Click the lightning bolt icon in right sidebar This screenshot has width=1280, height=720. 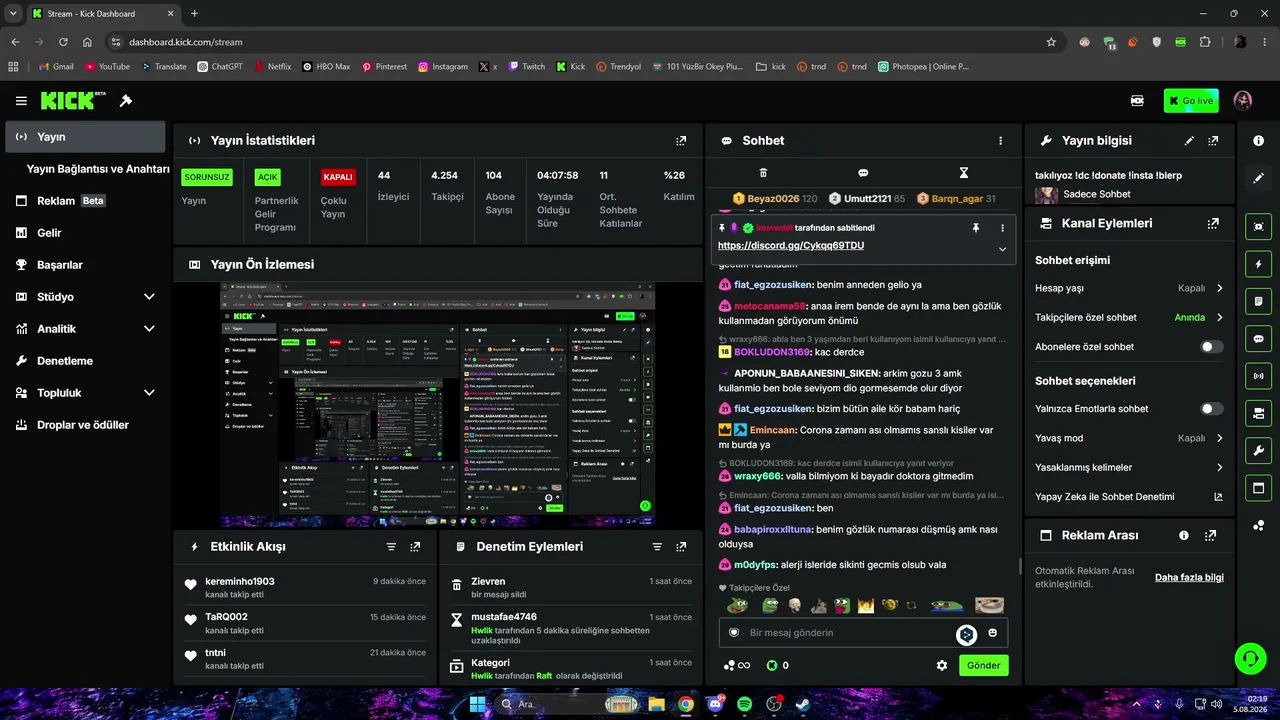tap(1259, 264)
